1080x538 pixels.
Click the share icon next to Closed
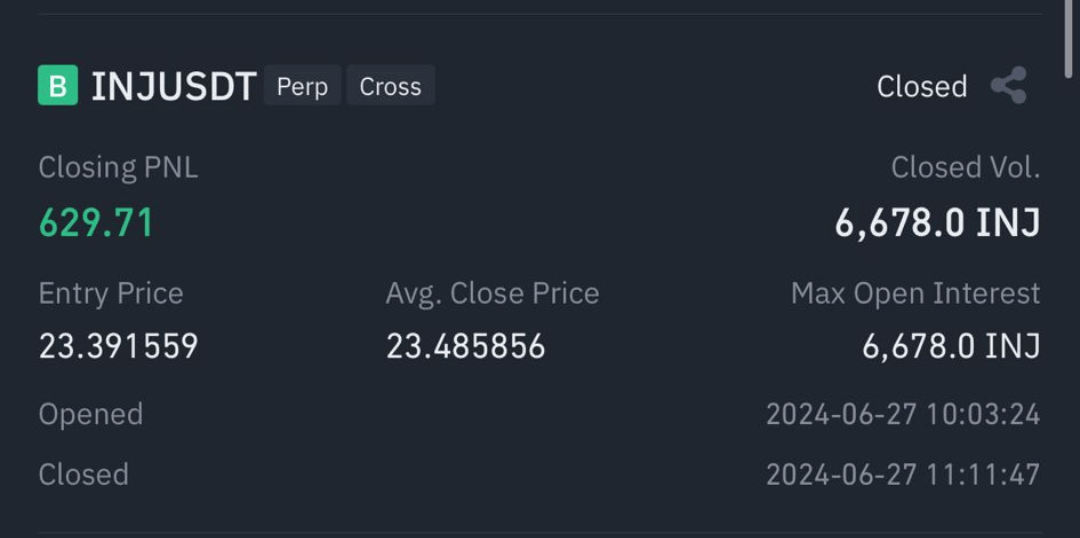pyautogui.click(x=1009, y=85)
